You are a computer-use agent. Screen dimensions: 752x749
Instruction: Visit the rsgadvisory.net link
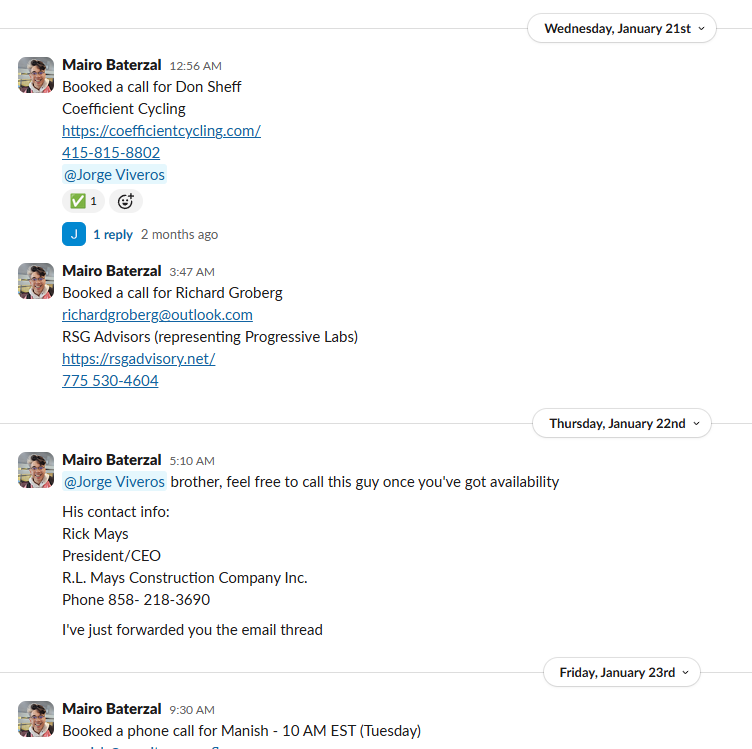pos(138,358)
